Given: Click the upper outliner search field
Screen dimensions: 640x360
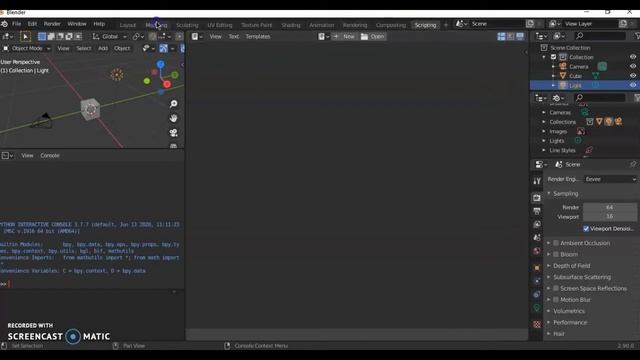Looking at the screenshot, I should coord(600,36).
